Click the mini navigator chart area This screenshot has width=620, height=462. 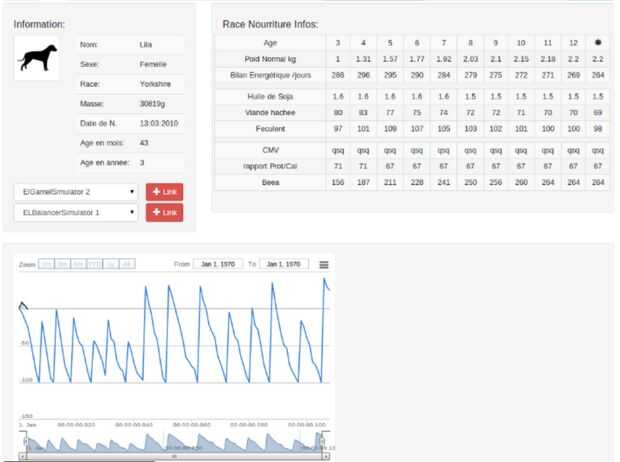pos(174,442)
